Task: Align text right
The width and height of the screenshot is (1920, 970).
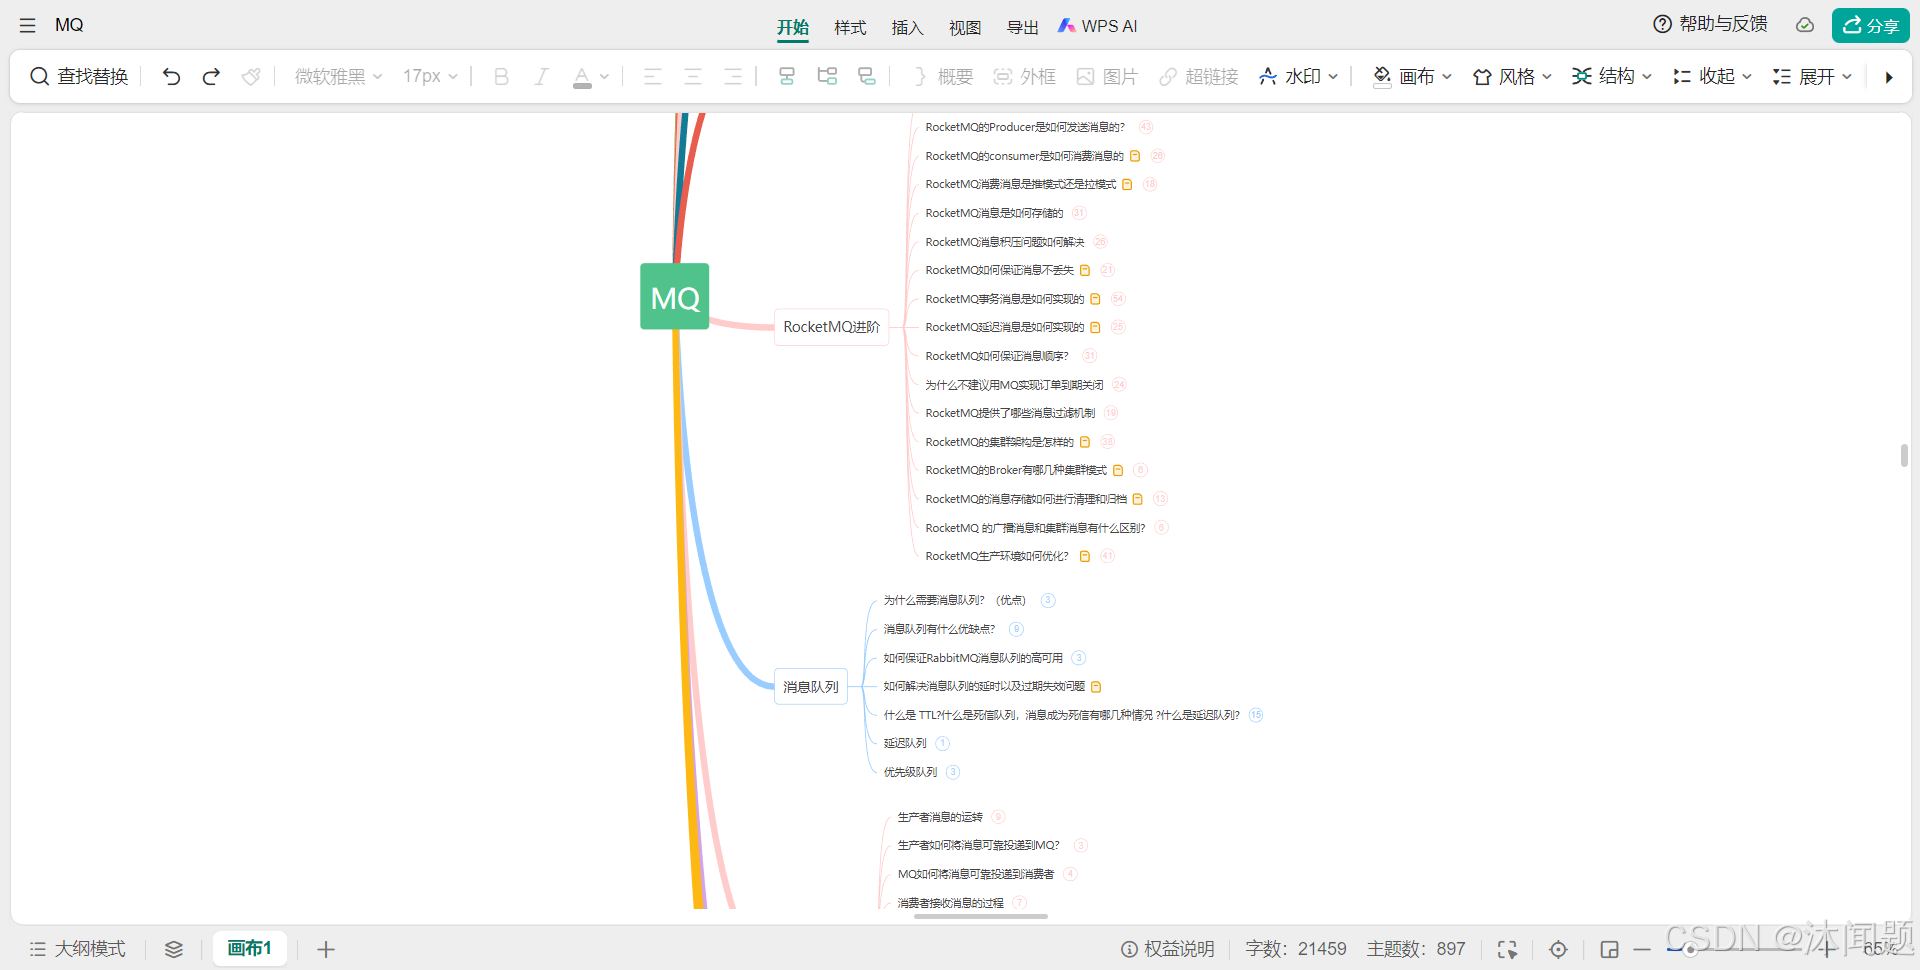Action: click(732, 77)
